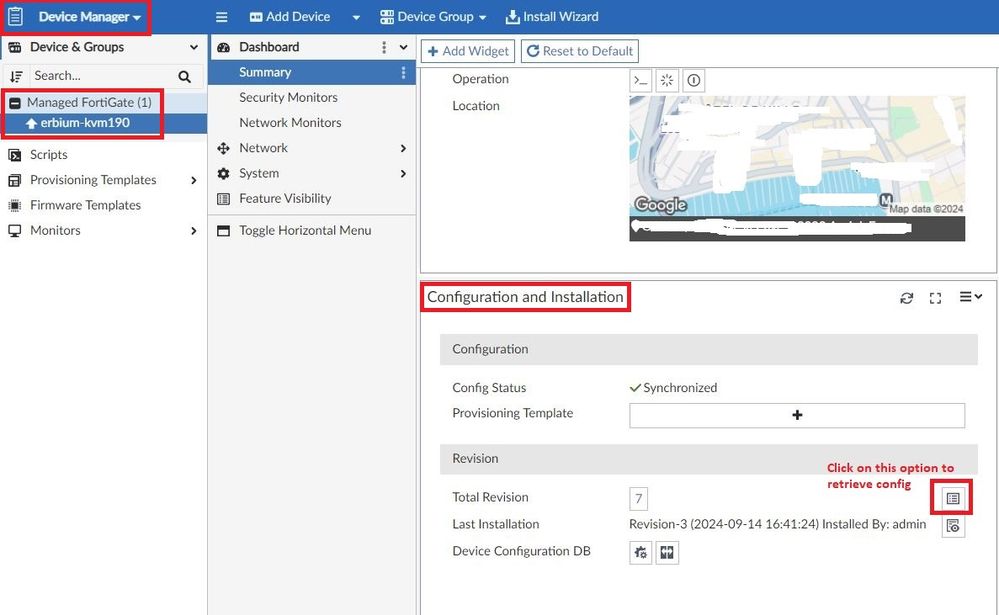Screen dimensions: 999x615
Task: Expand the Provisioning Templates section
Action: click(193, 180)
